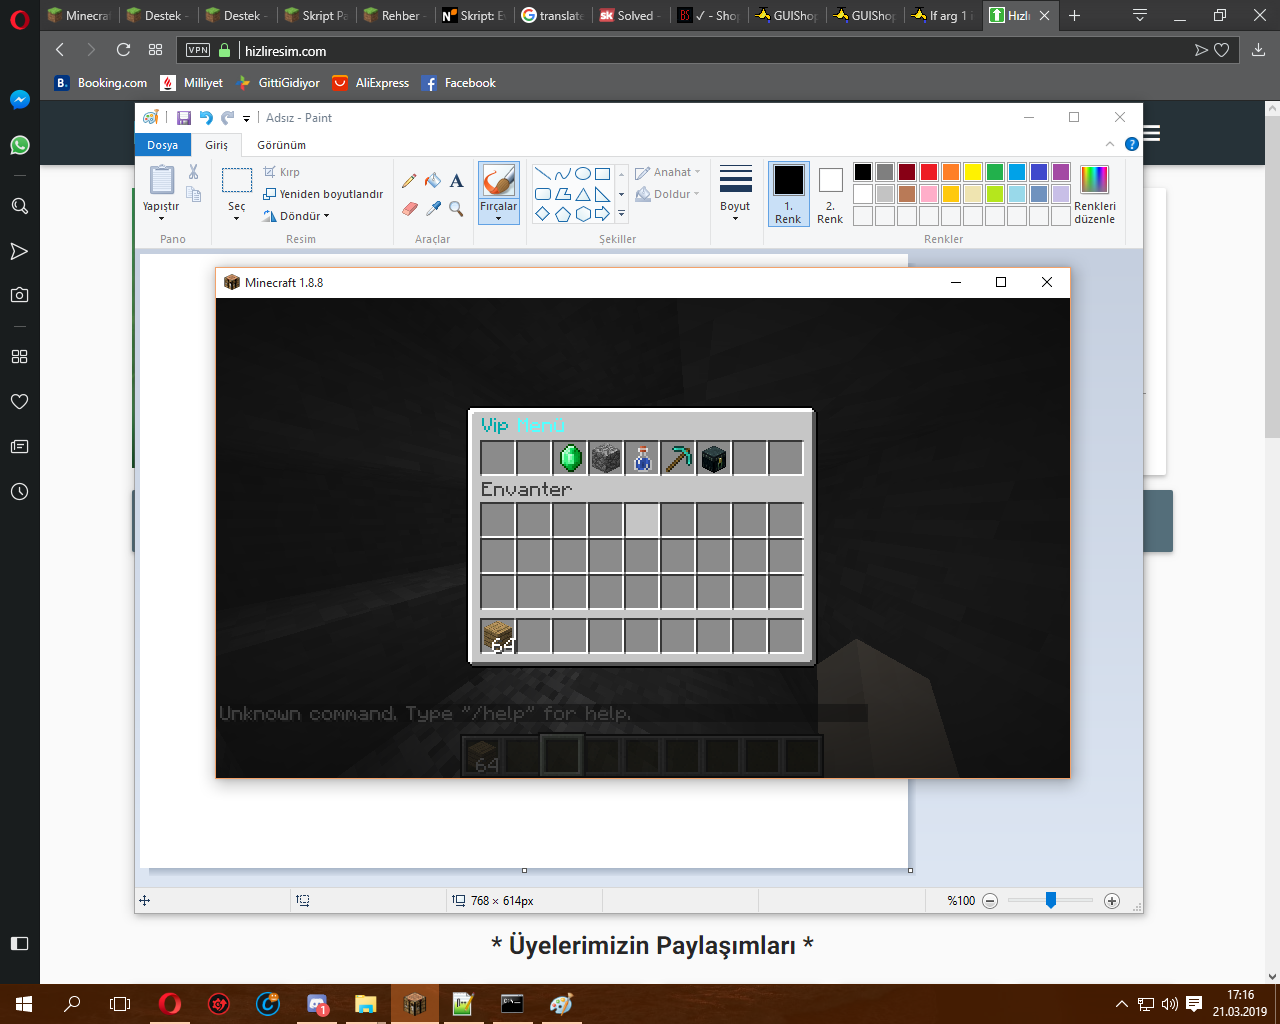Click the Yapıştır paste icon
This screenshot has height=1024, width=1280.
[161, 180]
